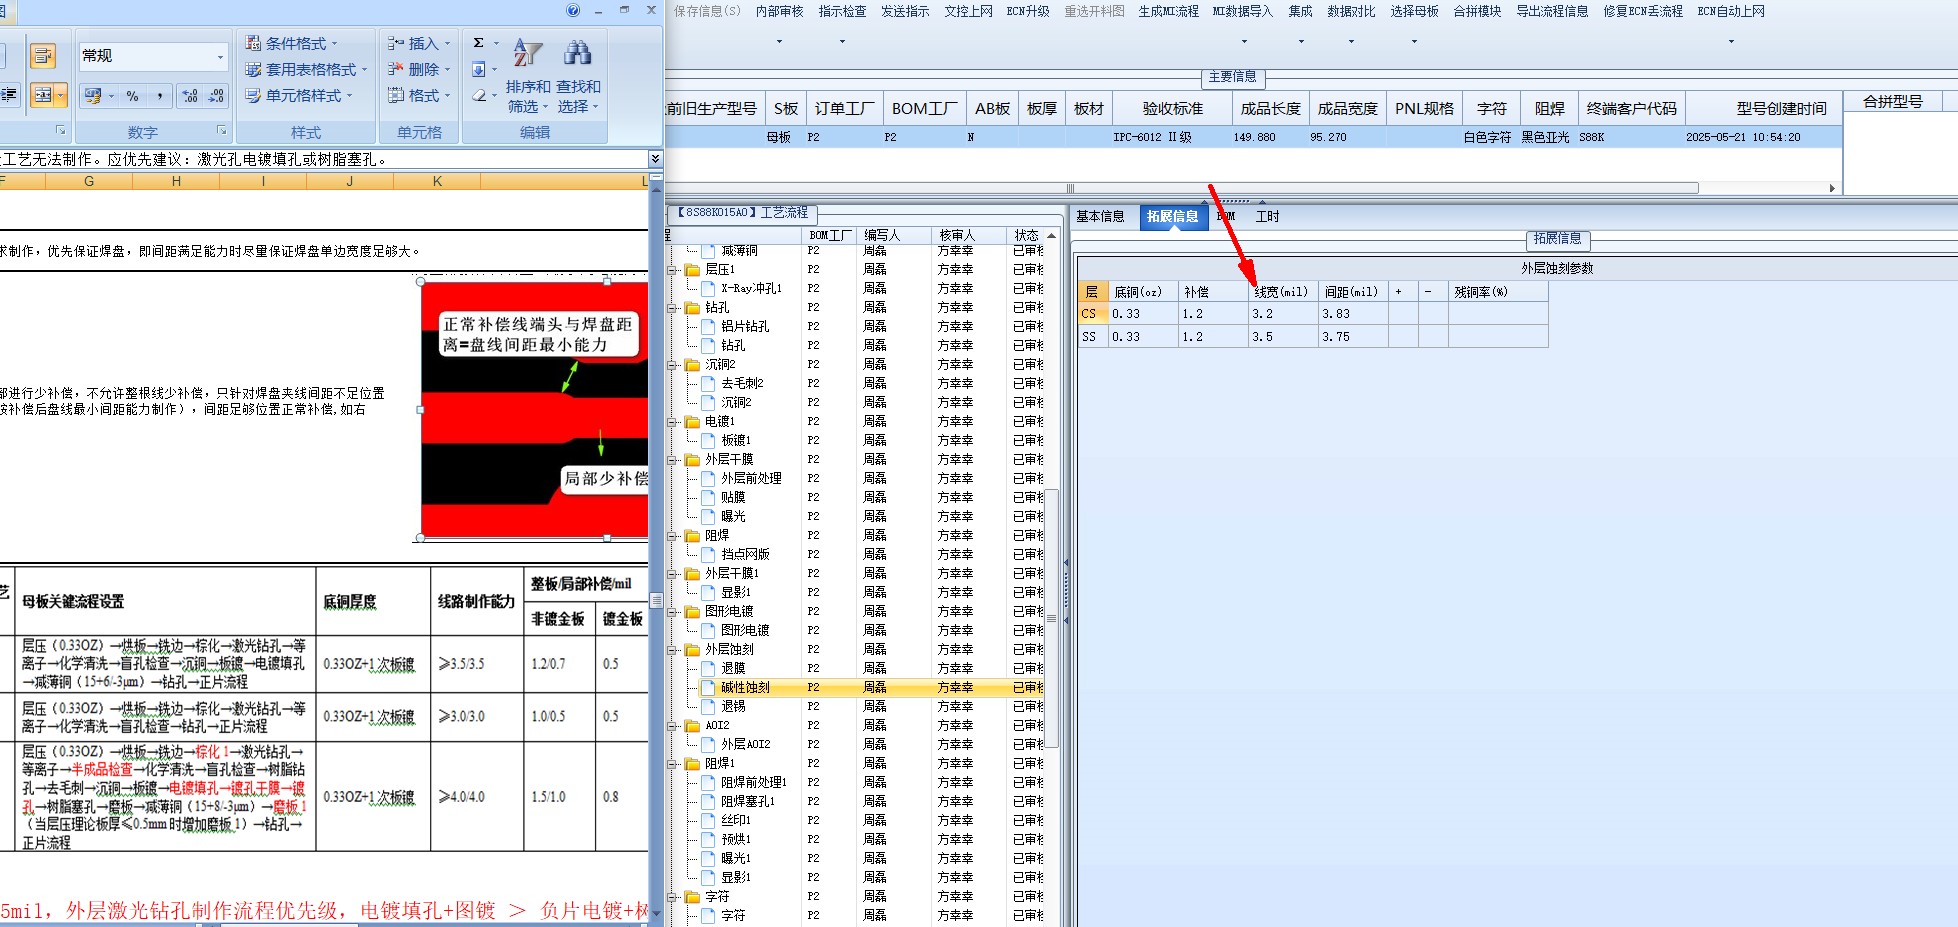Screen dimensions: 1958x927
Task: Click the Clear eraser icon
Action: tap(479, 95)
